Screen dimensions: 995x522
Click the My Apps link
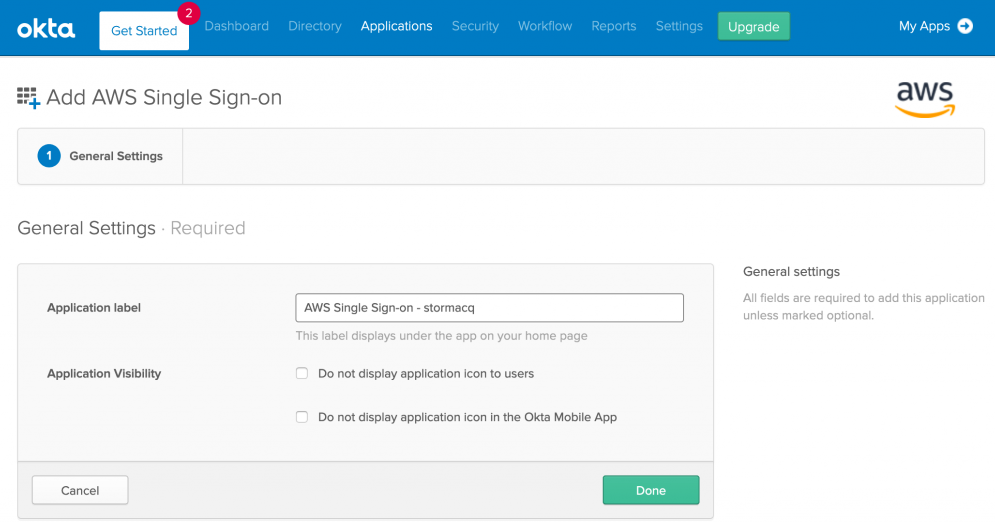point(924,26)
